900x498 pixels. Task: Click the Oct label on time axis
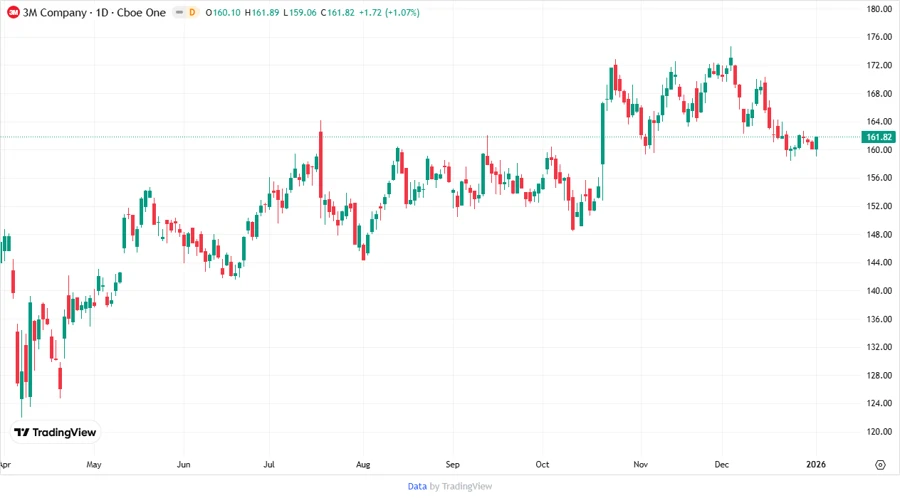(x=542, y=465)
